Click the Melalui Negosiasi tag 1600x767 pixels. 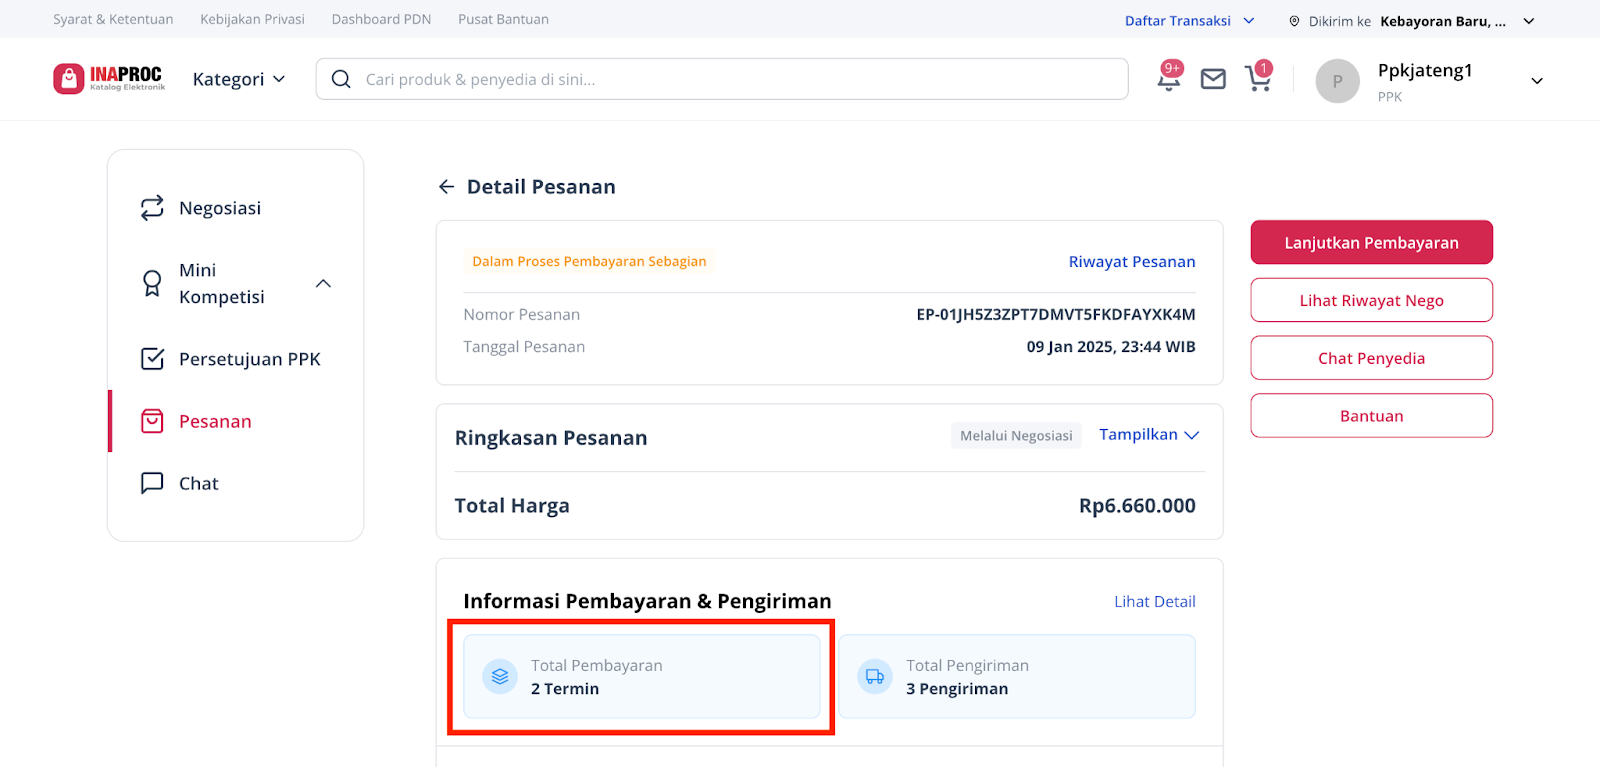[1016, 435]
